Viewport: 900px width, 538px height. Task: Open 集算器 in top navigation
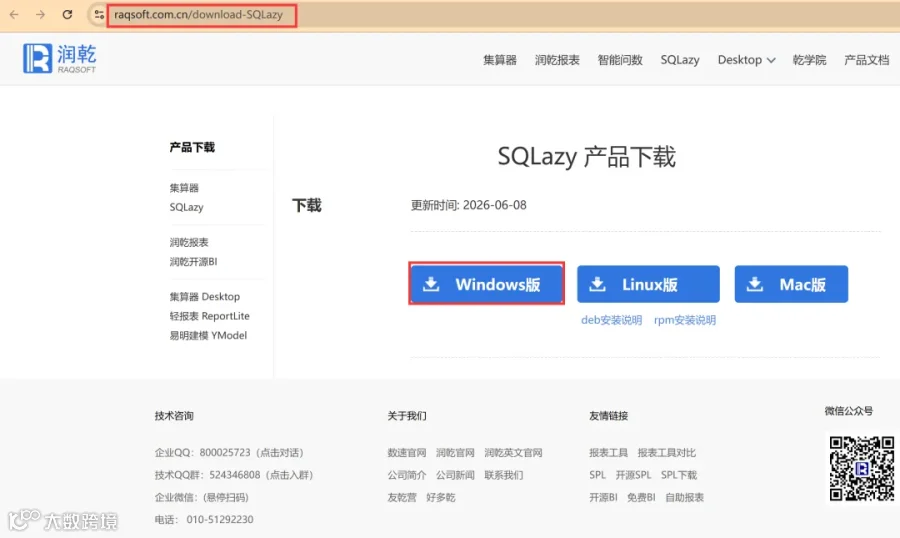[x=499, y=60]
